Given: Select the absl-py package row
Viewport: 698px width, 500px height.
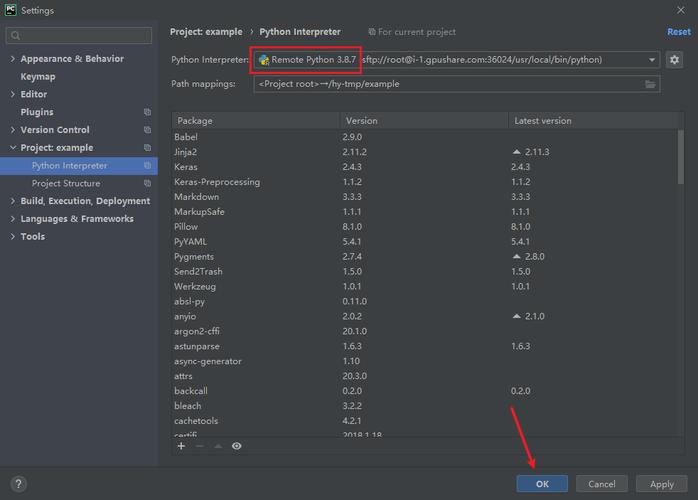Looking at the screenshot, I should [x=424, y=301].
